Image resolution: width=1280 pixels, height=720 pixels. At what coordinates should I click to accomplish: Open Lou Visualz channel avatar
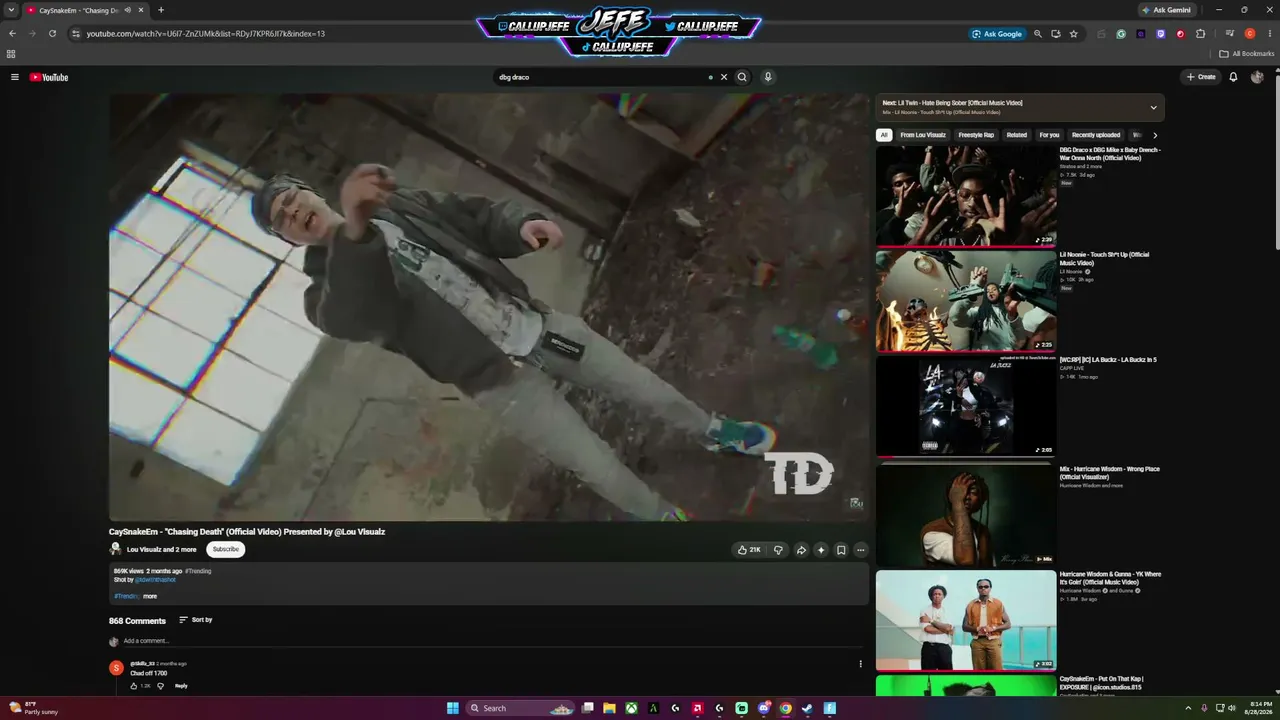tap(115, 549)
